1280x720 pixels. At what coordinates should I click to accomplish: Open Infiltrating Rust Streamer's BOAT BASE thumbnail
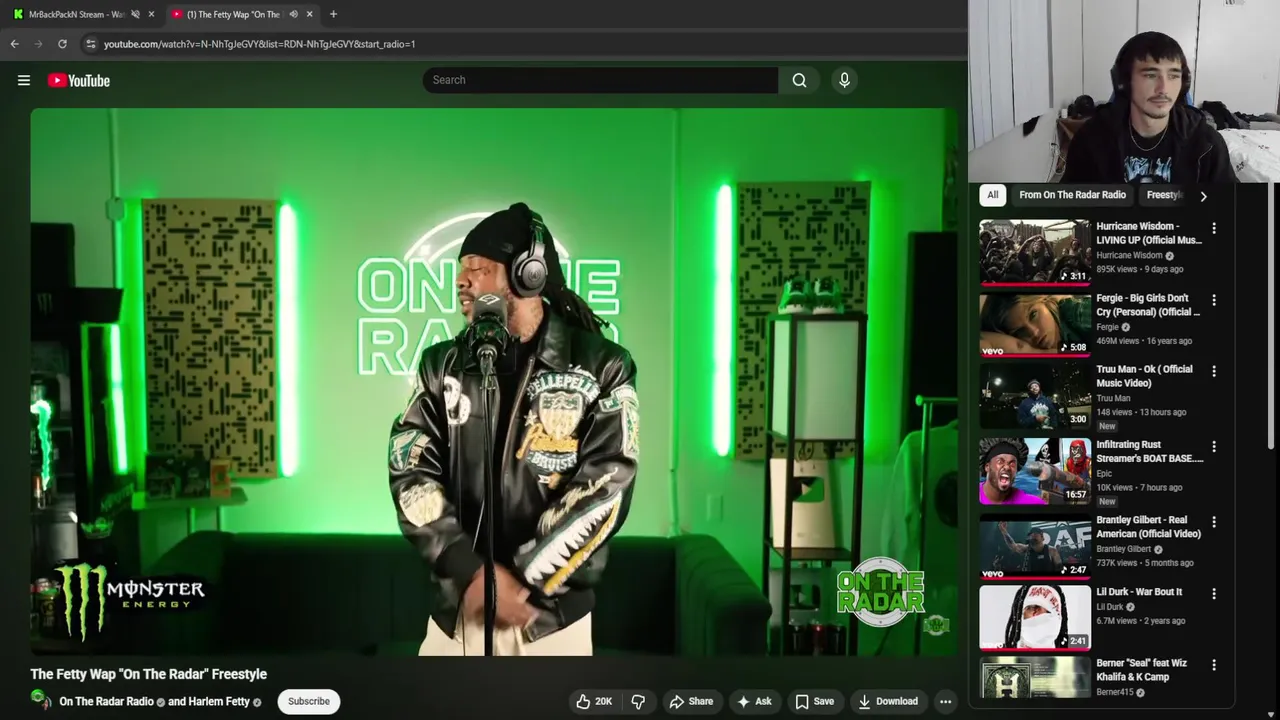click(1035, 470)
